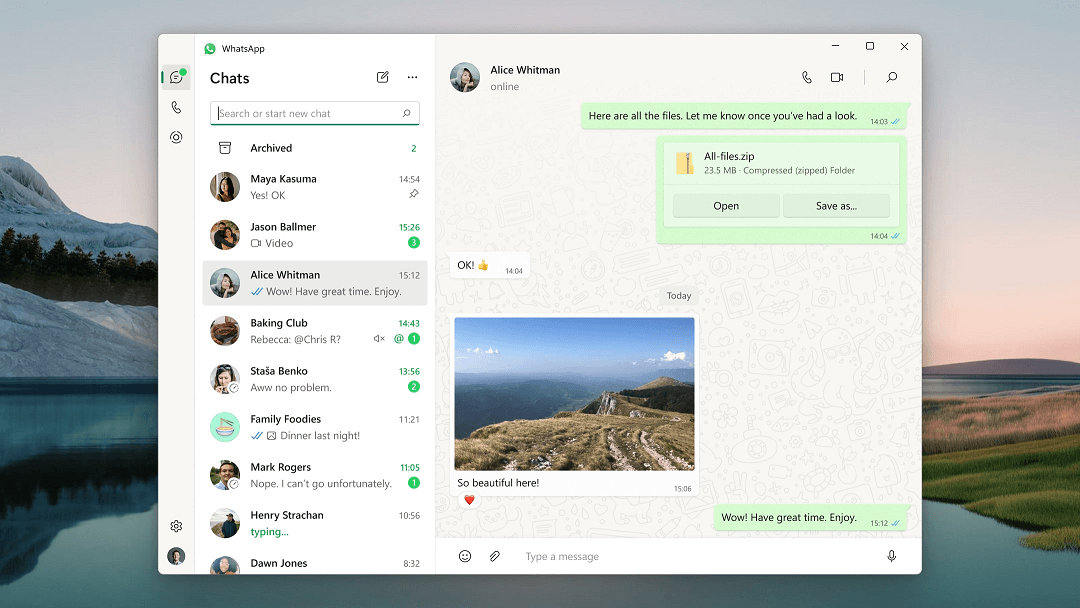Open the Status tab in sidebar

click(x=176, y=137)
